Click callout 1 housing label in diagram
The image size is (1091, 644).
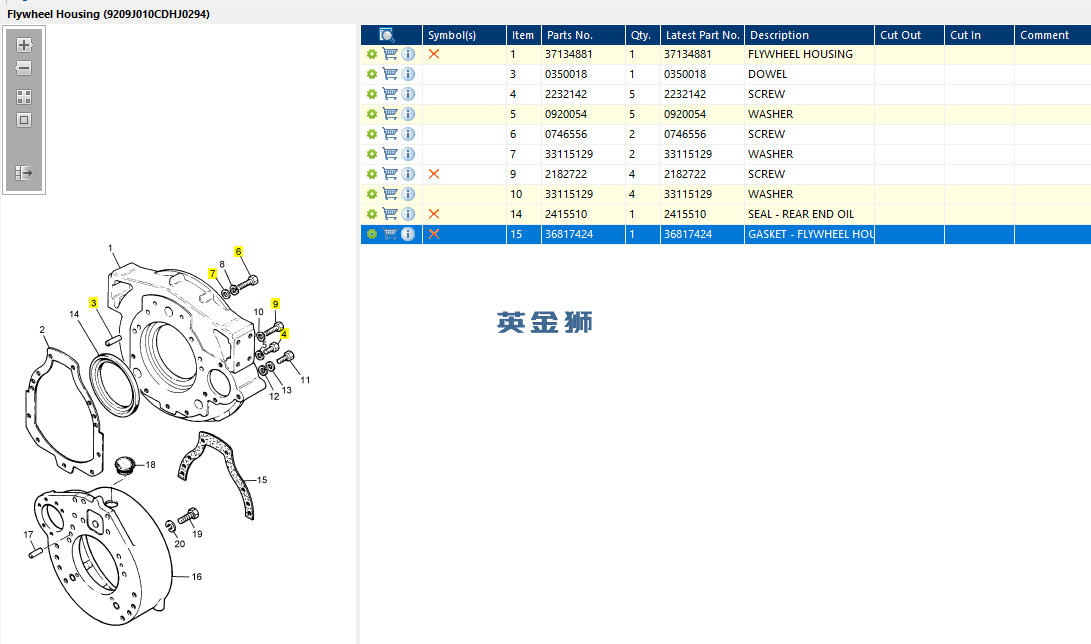coord(110,248)
